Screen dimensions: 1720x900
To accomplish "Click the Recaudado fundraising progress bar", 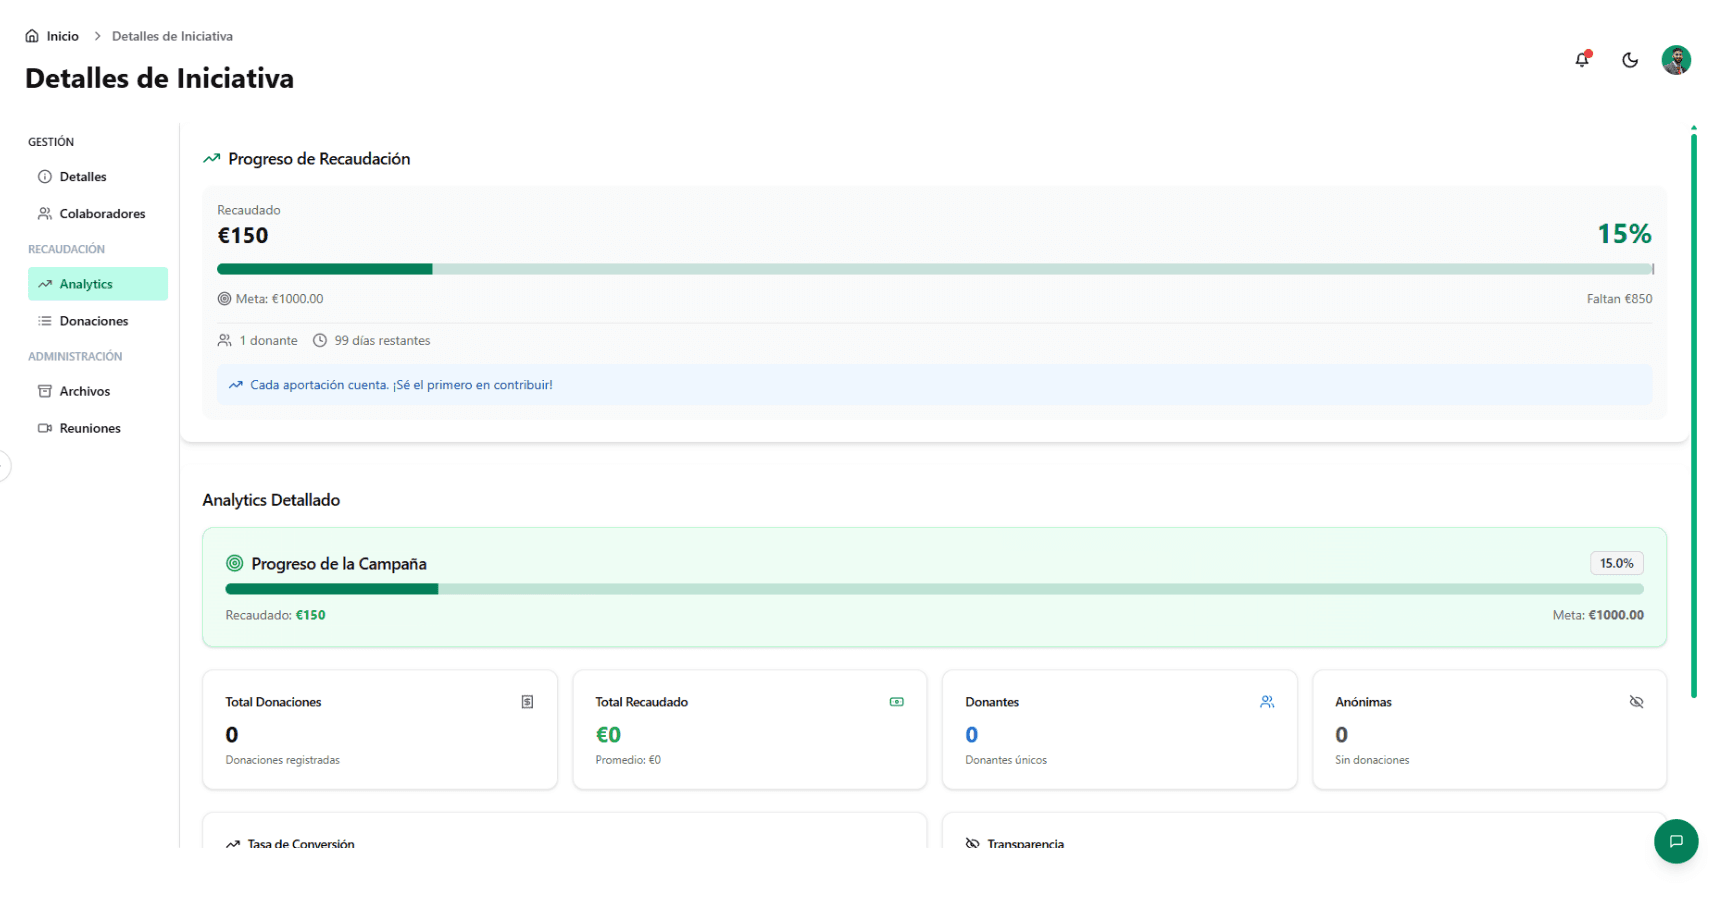I will coord(934,269).
